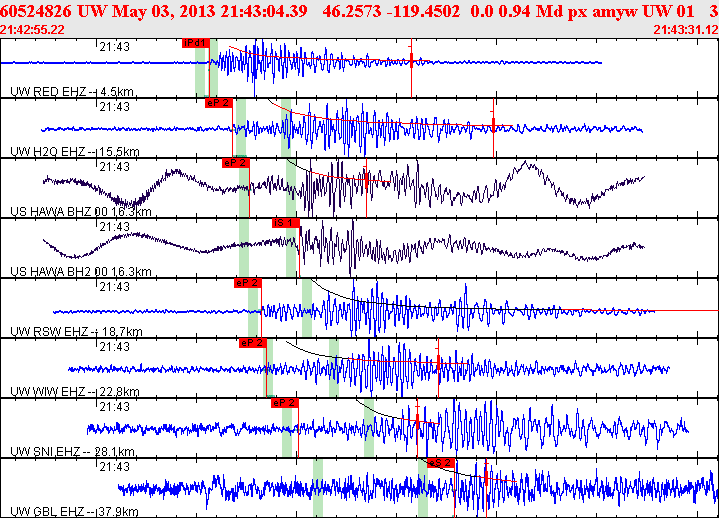The height and width of the screenshot is (518, 719).
Task: Click the end time 21:43:31.12 label
Action: 685,30
